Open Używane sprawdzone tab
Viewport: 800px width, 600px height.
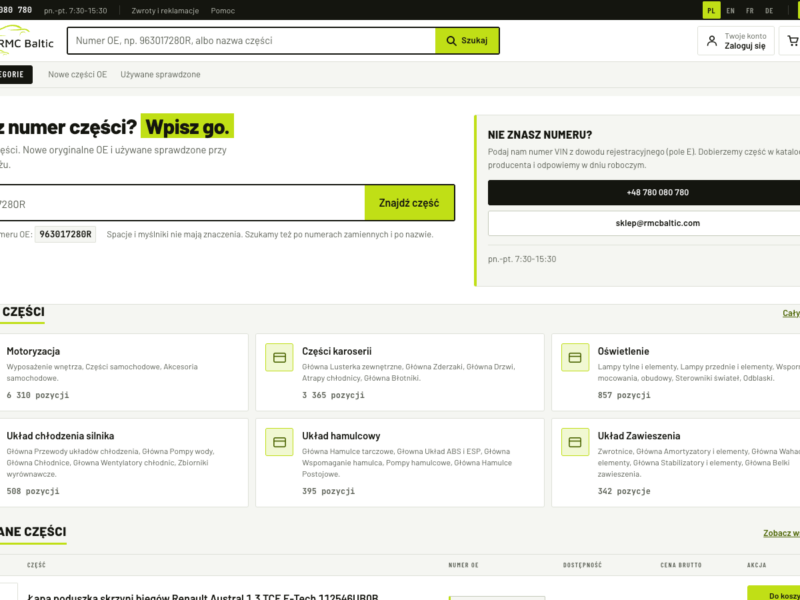click(160, 74)
